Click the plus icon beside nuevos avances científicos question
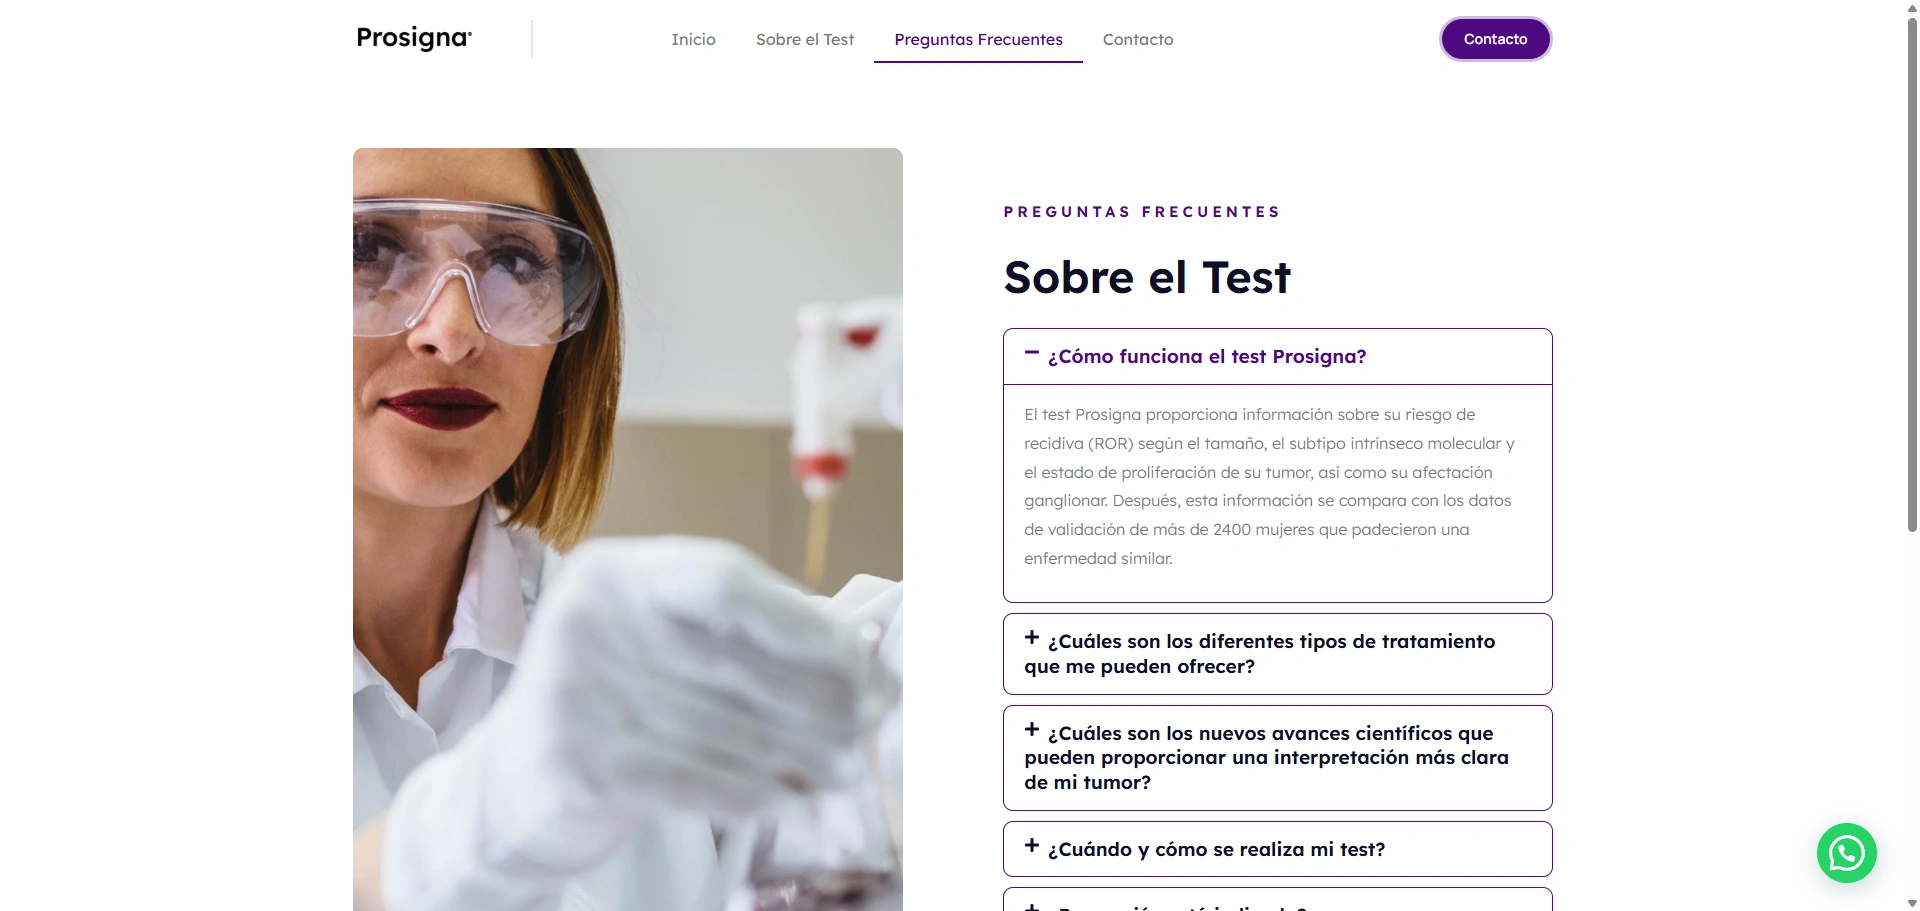1920x911 pixels. point(1032,730)
